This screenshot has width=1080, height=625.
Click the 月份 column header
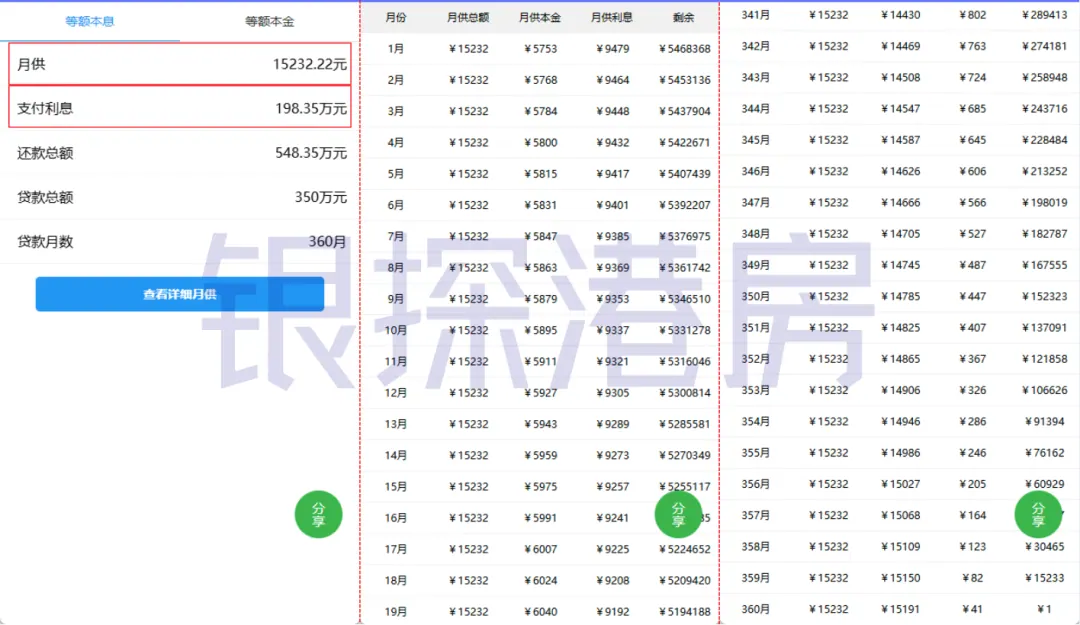point(395,17)
